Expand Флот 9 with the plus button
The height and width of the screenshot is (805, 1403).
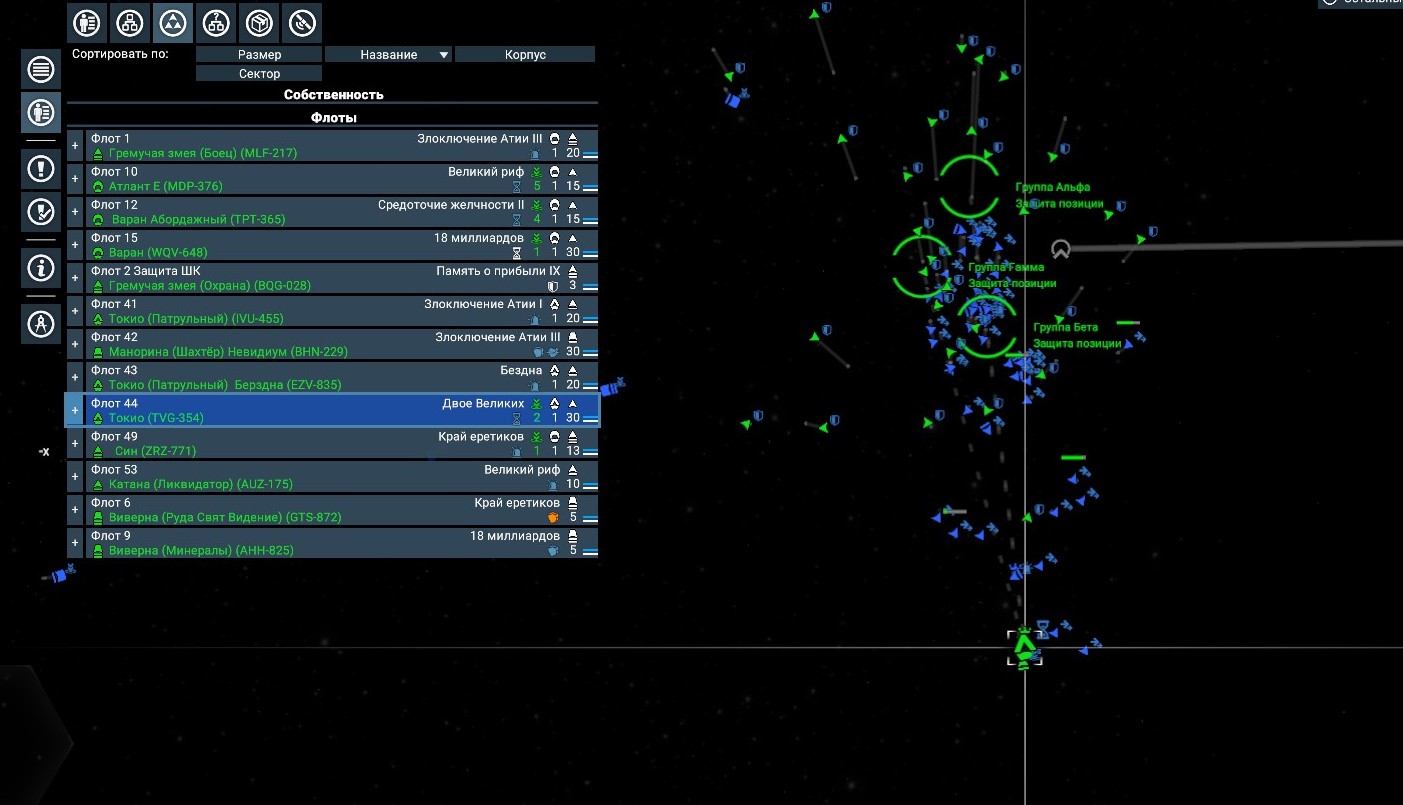point(75,543)
